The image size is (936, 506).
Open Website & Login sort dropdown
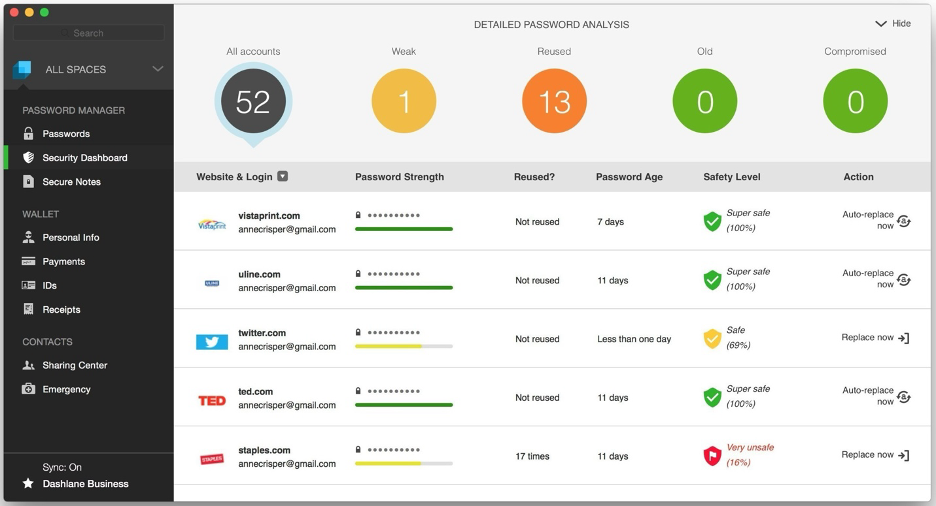tap(283, 176)
